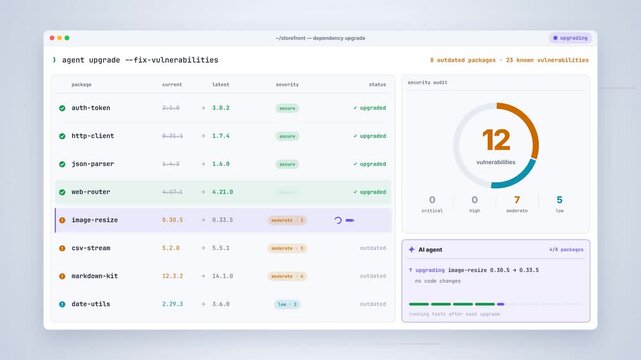641x360 pixels.
Task: Click the status column header
Action: point(377,85)
